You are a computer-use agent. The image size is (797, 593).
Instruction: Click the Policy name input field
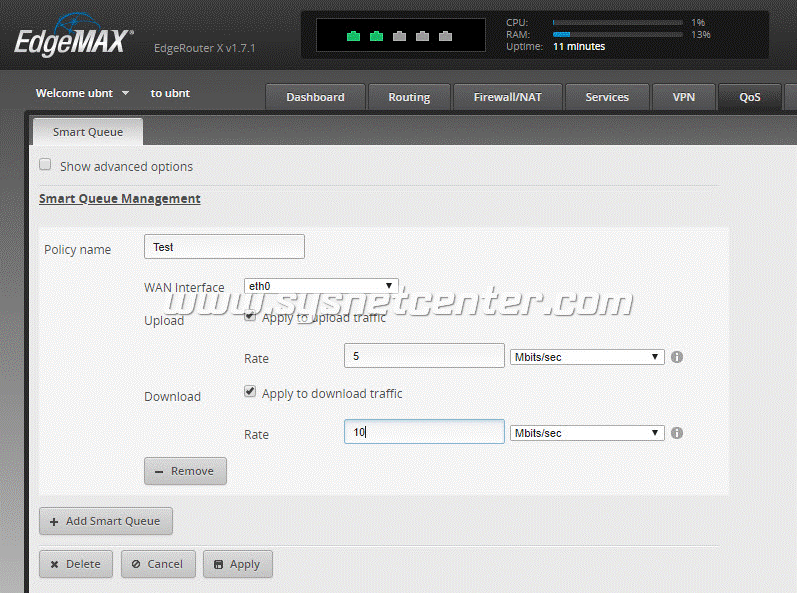click(224, 246)
